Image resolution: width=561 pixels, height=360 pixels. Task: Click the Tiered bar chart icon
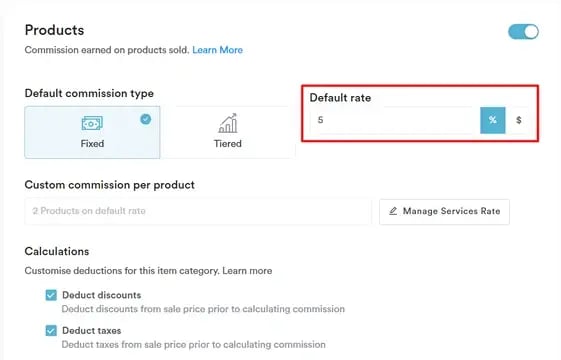pos(228,123)
